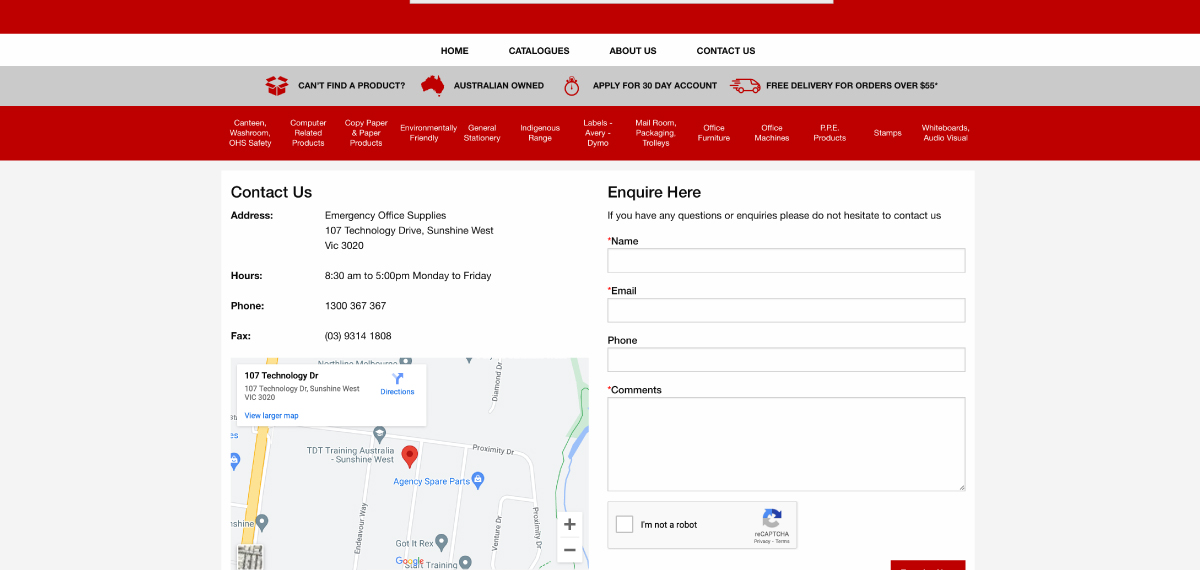Click '107 Technology Dr' title on map card
Image resolution: width=1200 pixels, height=570 pixels.
click(281, 376)
